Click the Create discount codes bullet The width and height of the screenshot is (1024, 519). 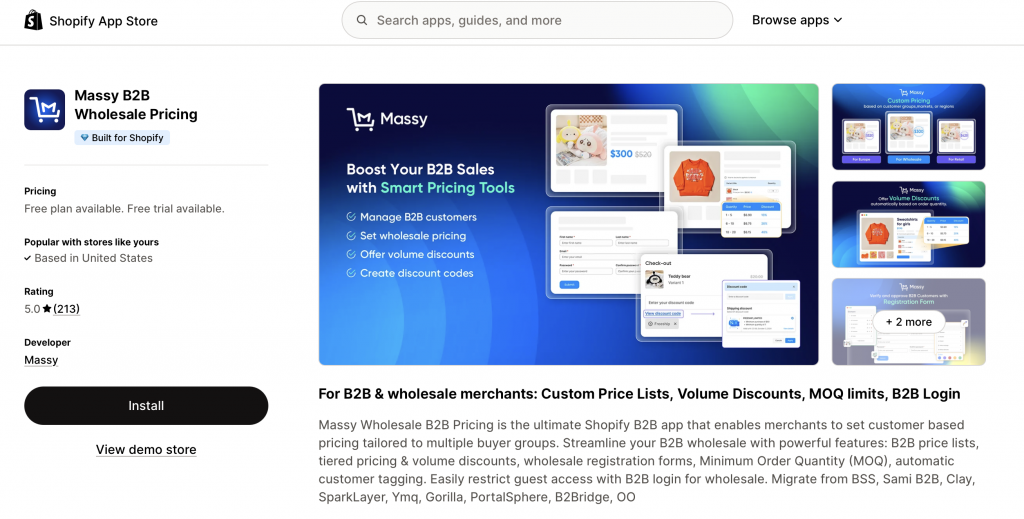tap(416, 273)
